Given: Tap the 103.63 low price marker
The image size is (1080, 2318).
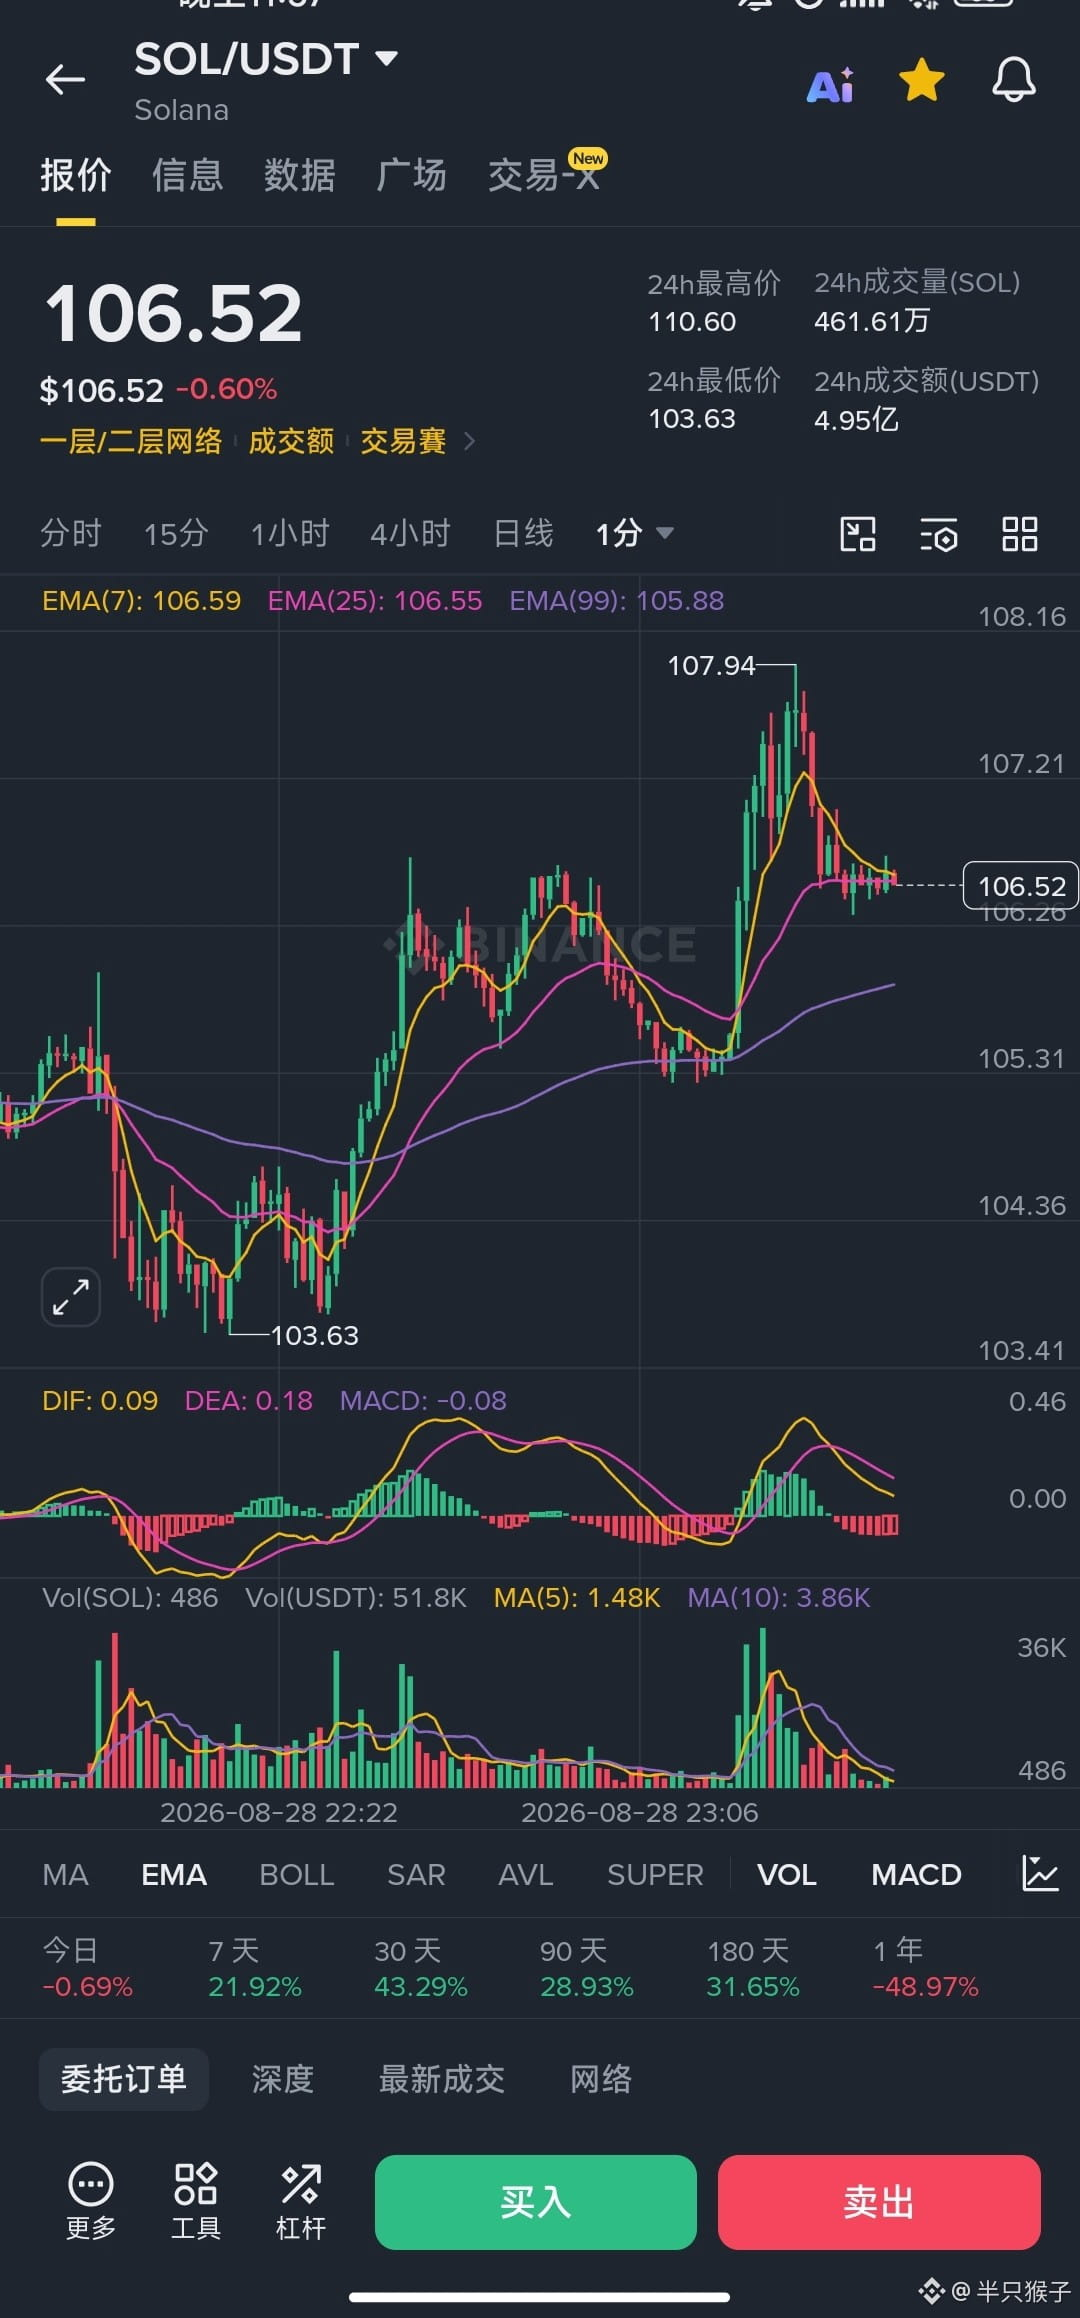Looking at the screenshot, I should click(x=314, y=1335).
